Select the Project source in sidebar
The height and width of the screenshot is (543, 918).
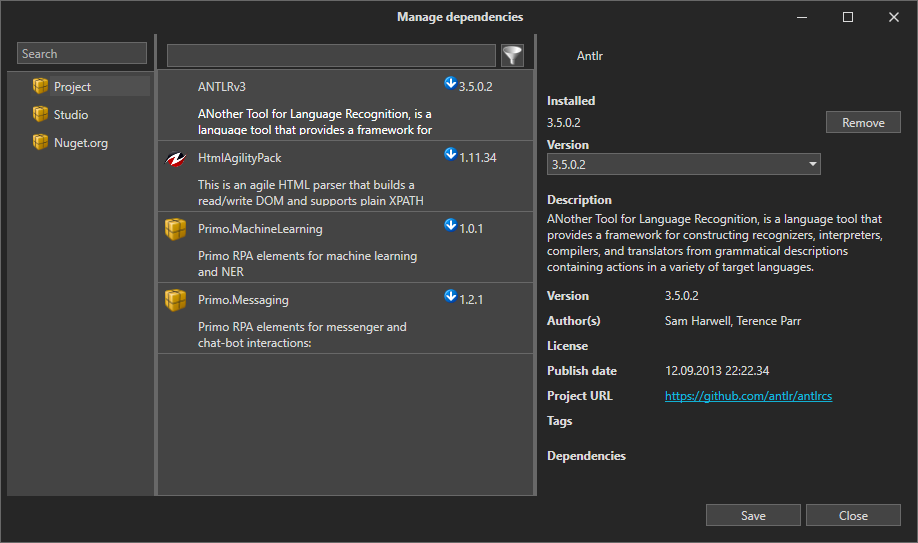[x=72, y=87]
